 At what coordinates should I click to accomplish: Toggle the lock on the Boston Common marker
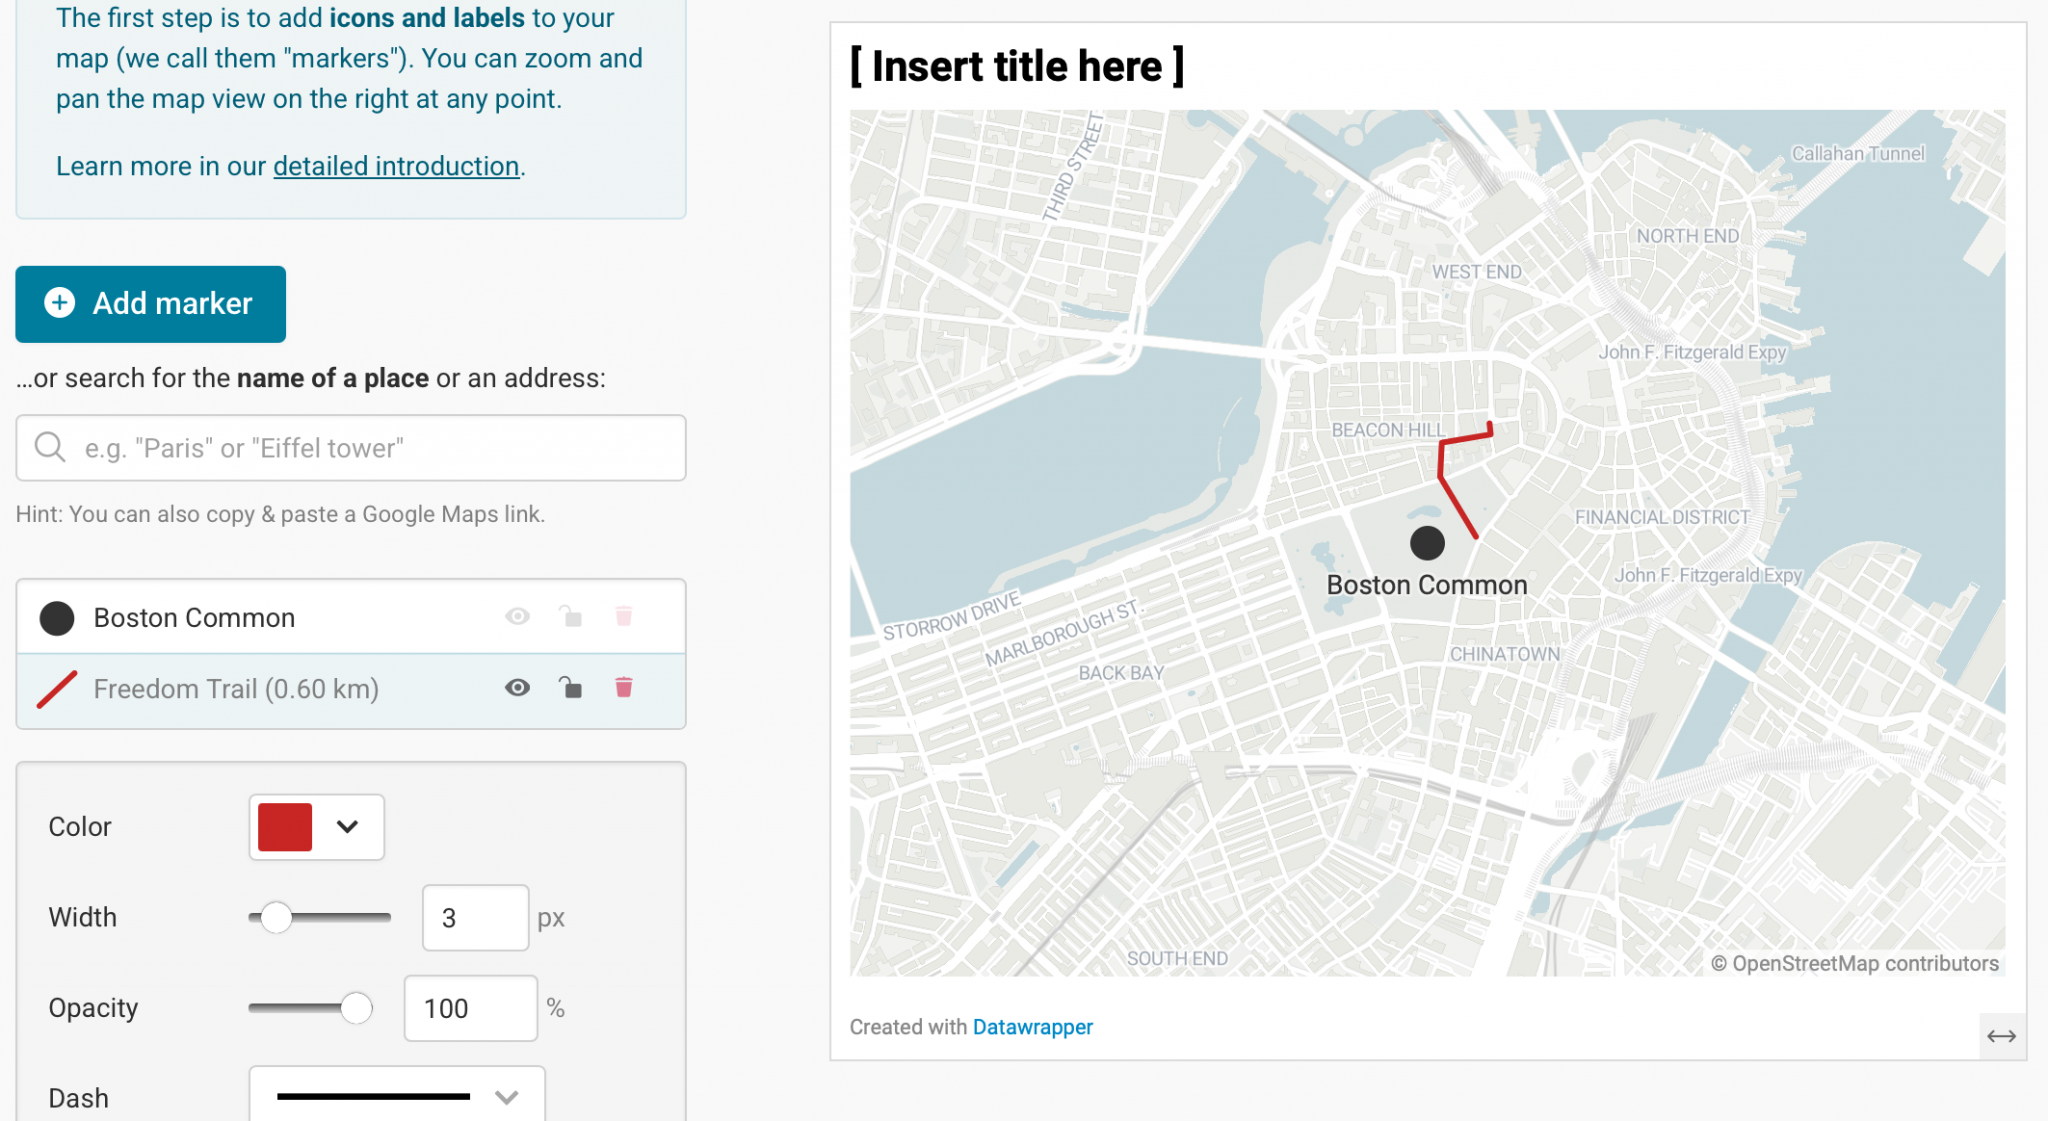point(571,617)
